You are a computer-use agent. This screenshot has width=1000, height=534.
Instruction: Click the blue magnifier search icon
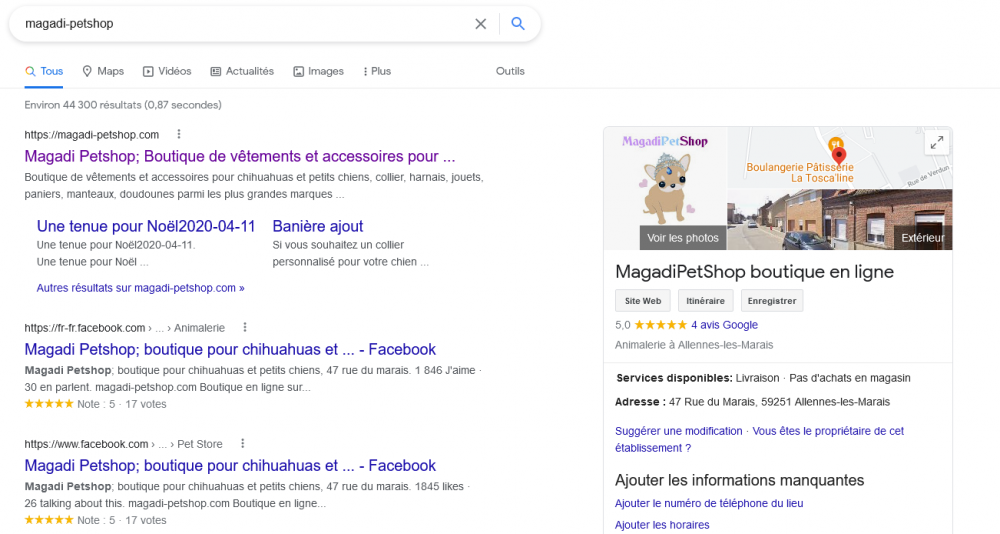(x=518, y=24)
